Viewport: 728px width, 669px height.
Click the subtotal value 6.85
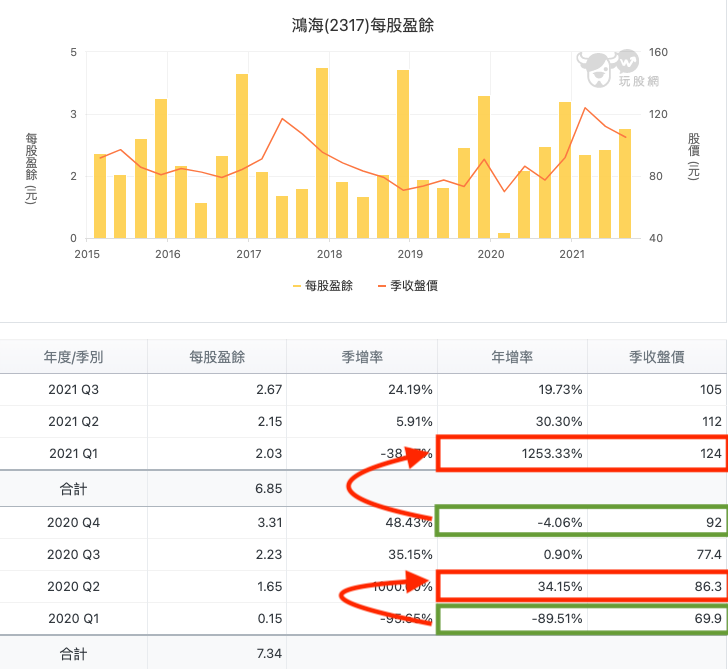pyautogui.click(x=269, y=489)
